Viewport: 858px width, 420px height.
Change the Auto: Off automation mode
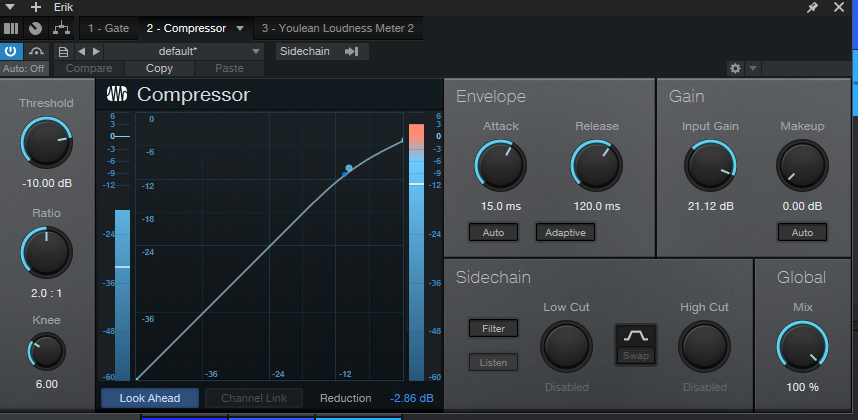click(24, 68)
